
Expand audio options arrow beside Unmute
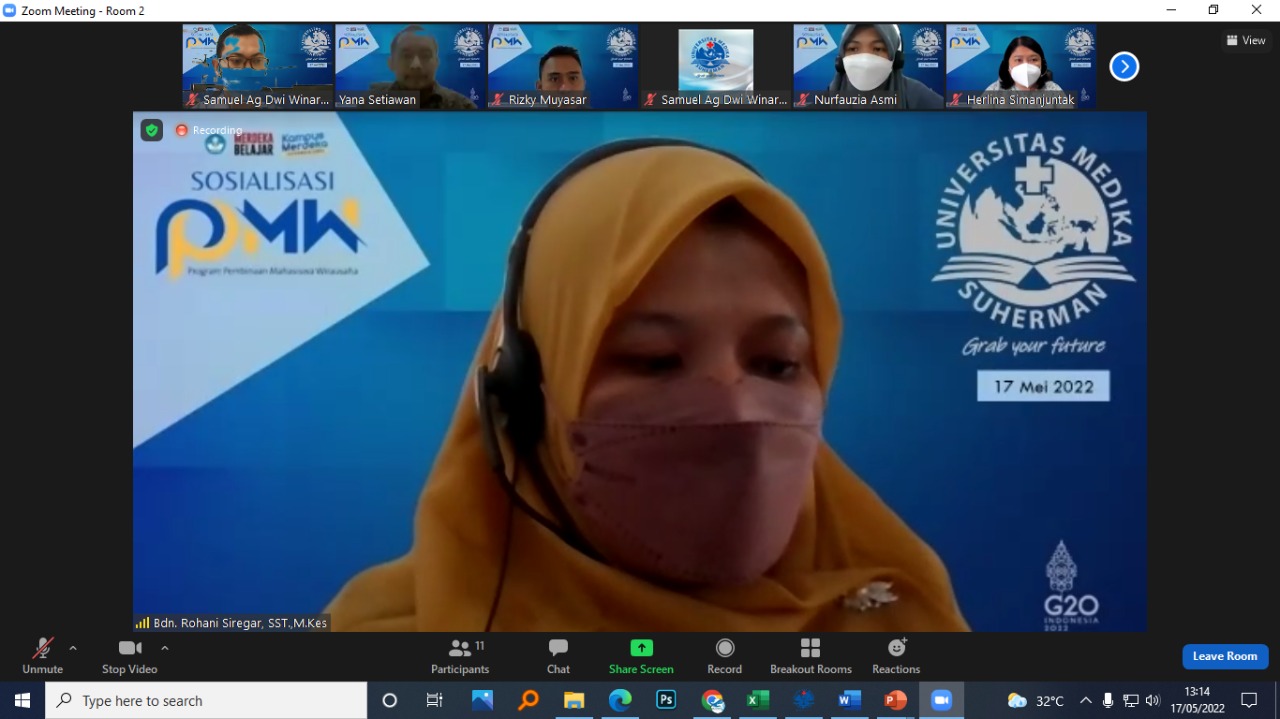click(73, 648)
